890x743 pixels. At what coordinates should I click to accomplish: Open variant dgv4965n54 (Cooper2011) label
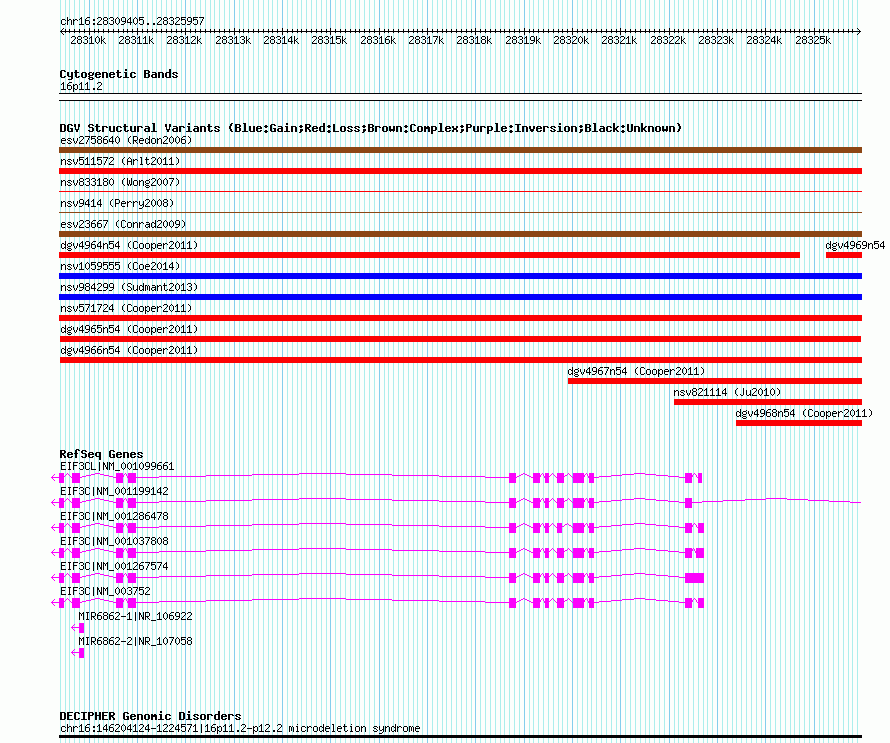129,329
